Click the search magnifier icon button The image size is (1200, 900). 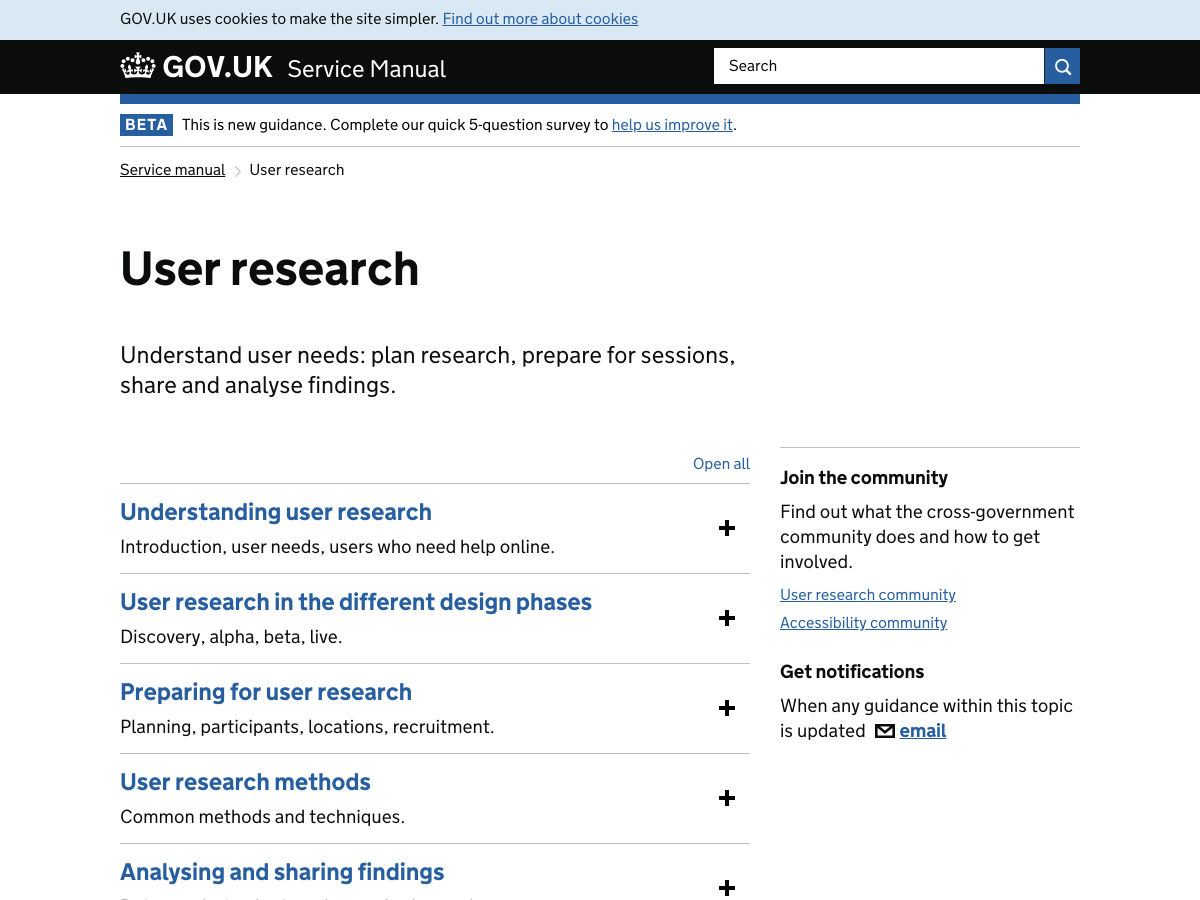(x=1062, y=66)
